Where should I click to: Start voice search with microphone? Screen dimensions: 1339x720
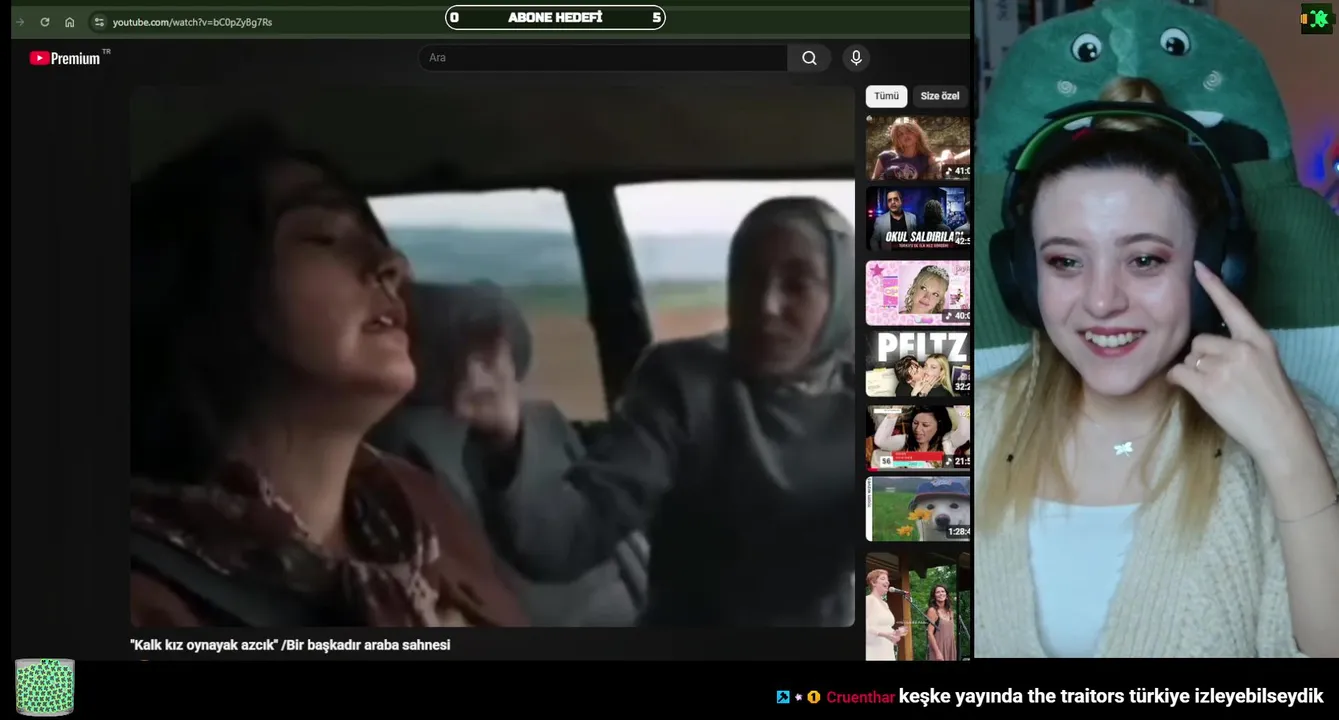tap(856, 58)
